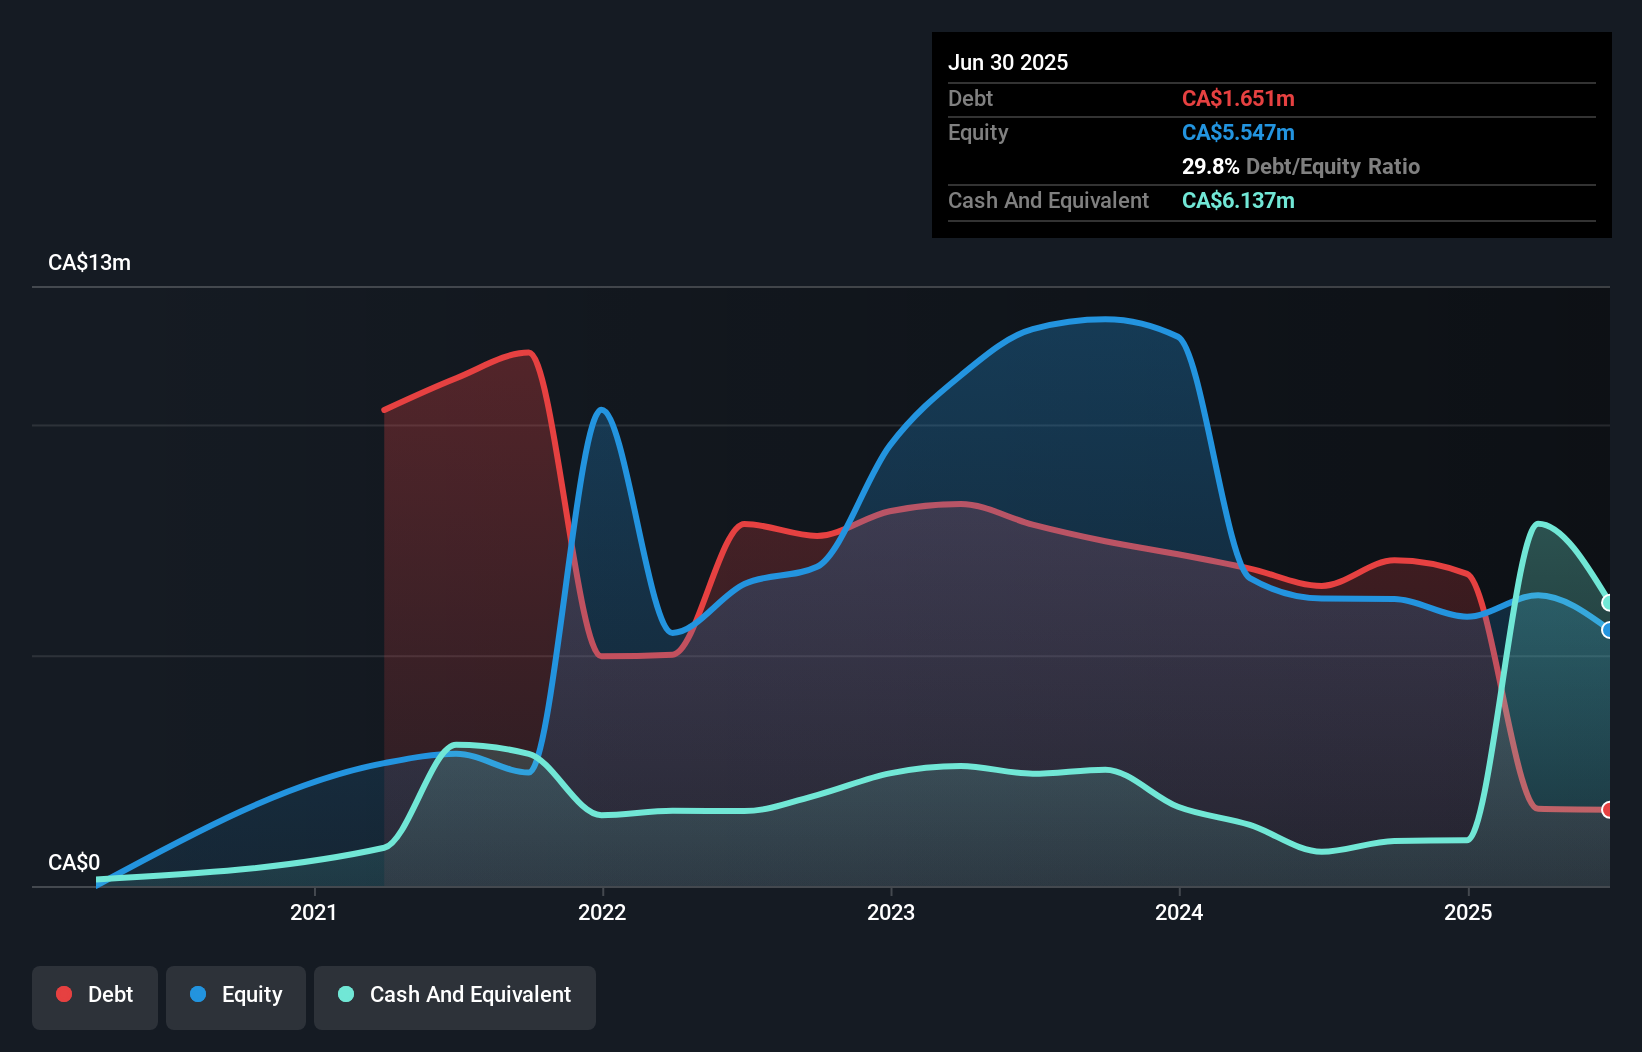Click the 29.8% Debt/Equity Ratio text

[x=1301, y=166]
